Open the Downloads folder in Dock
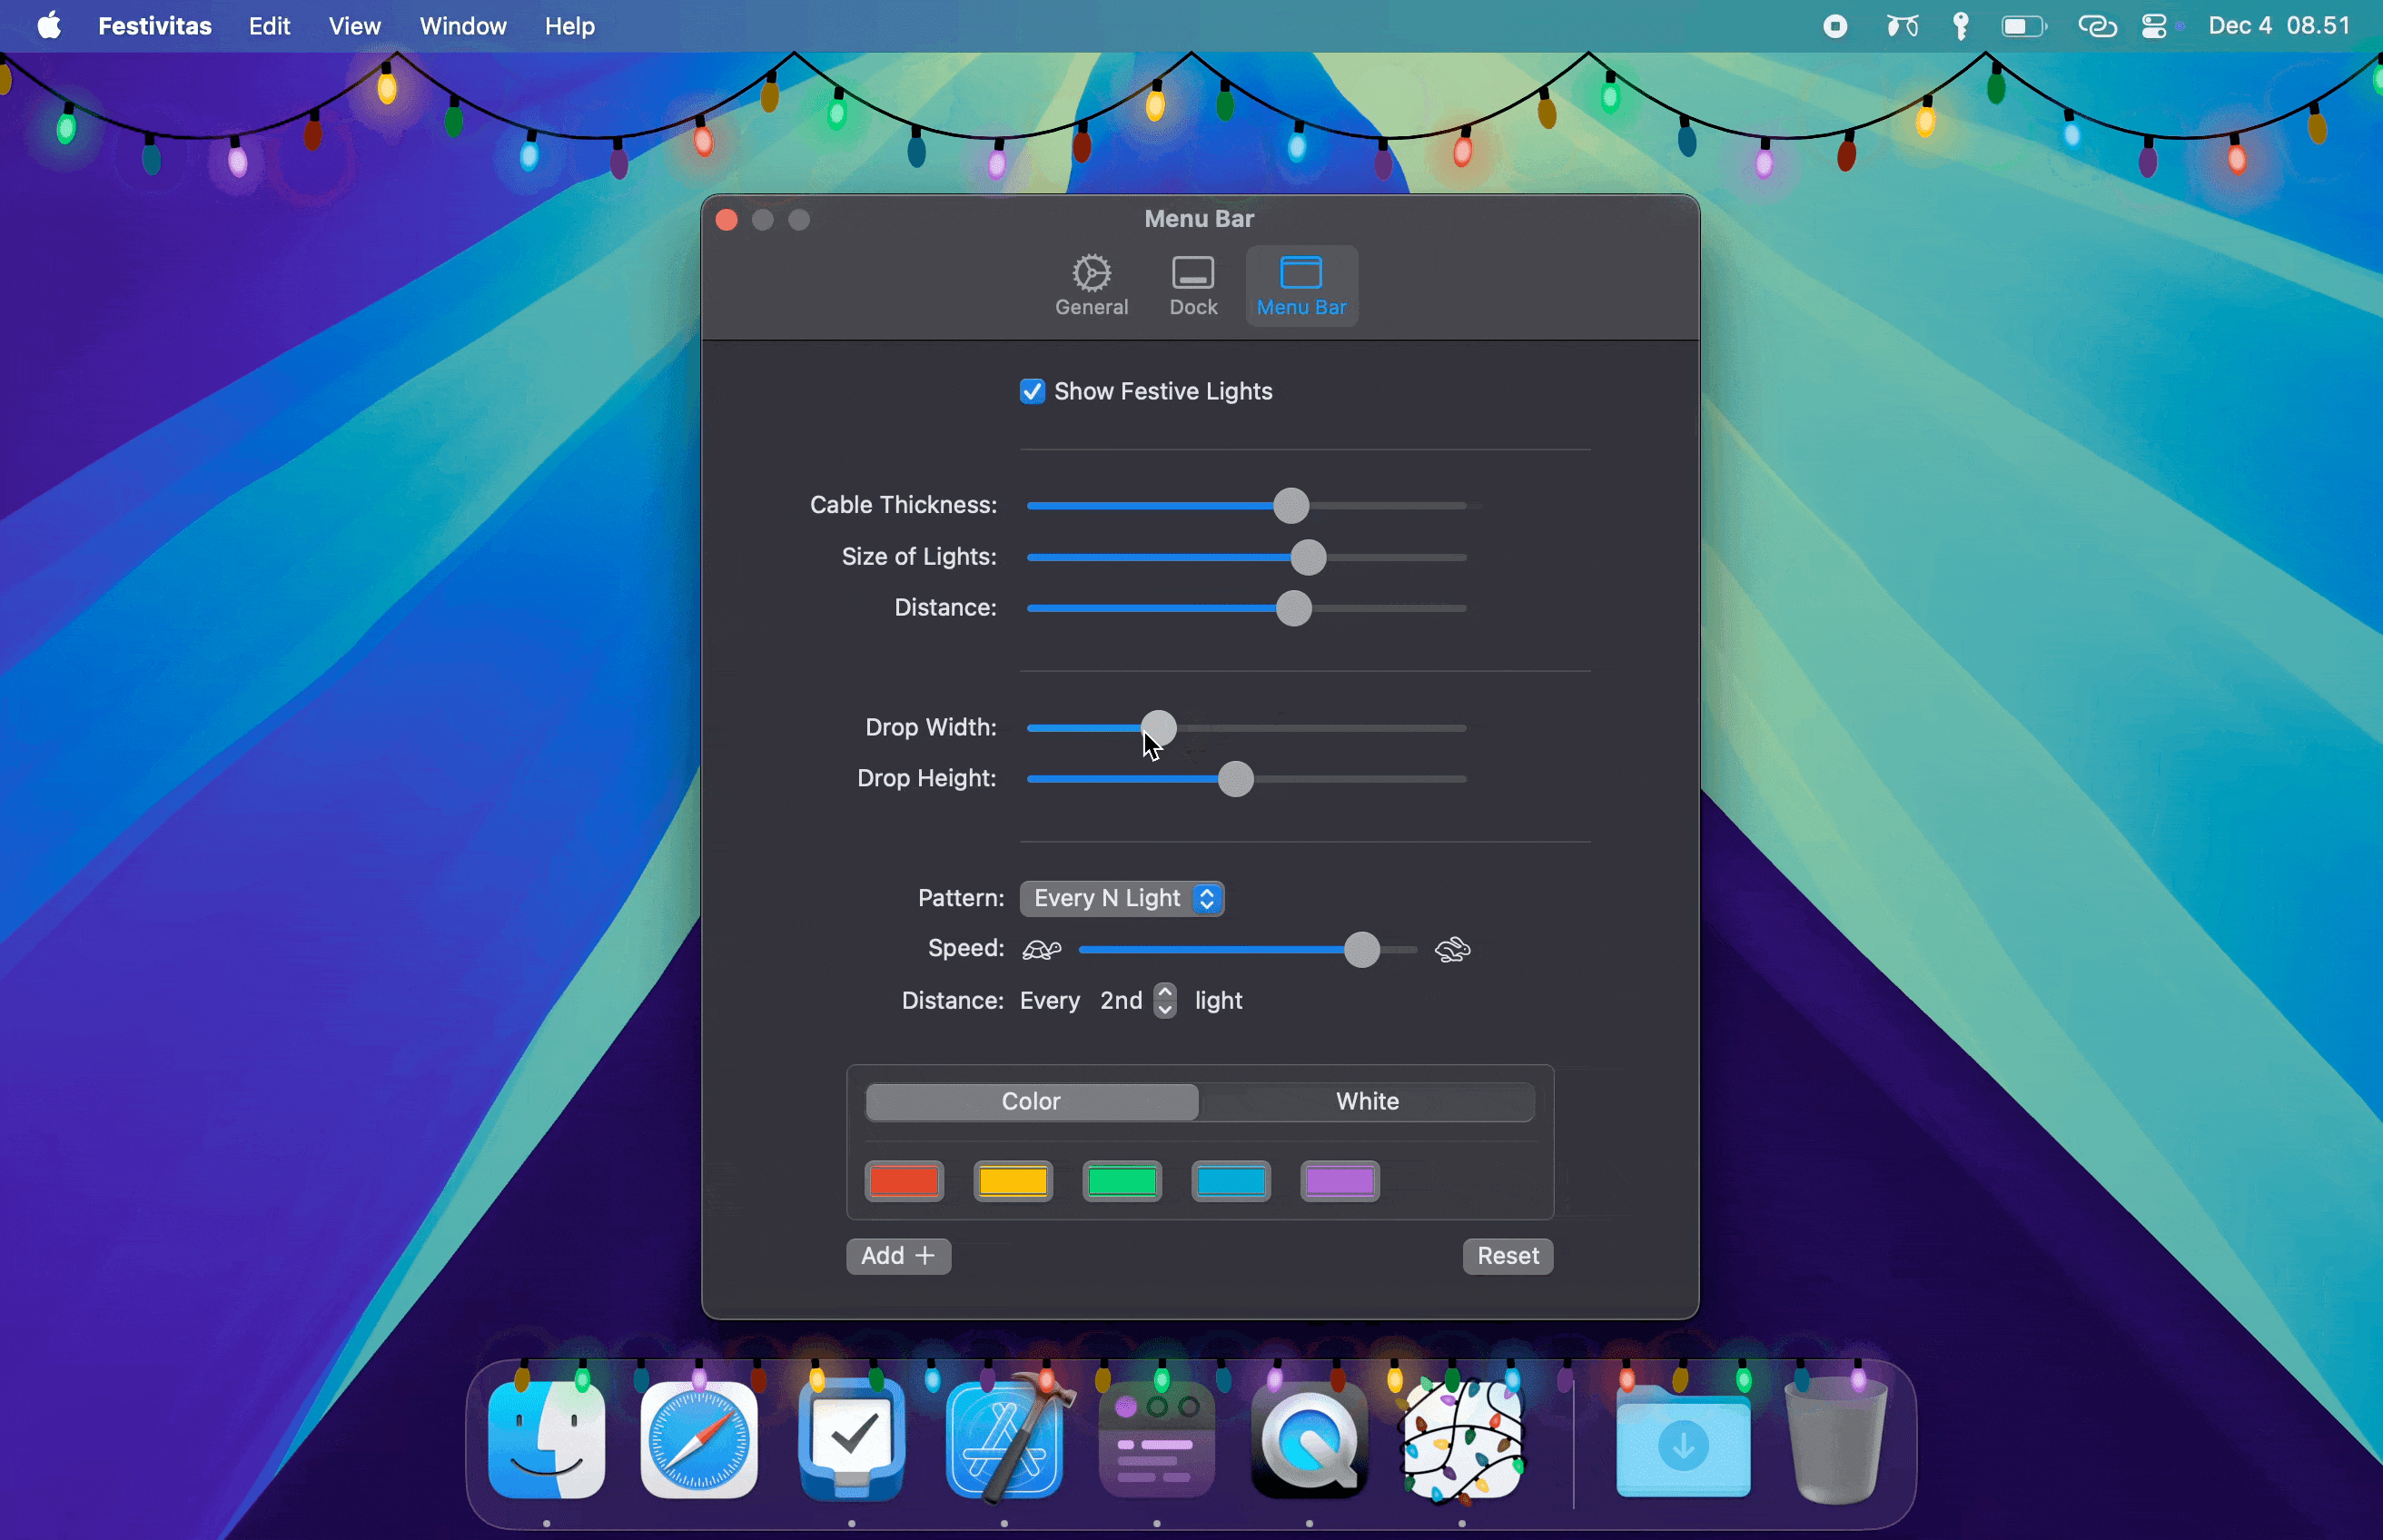2383x1540 pixels. [1683, 1441]
